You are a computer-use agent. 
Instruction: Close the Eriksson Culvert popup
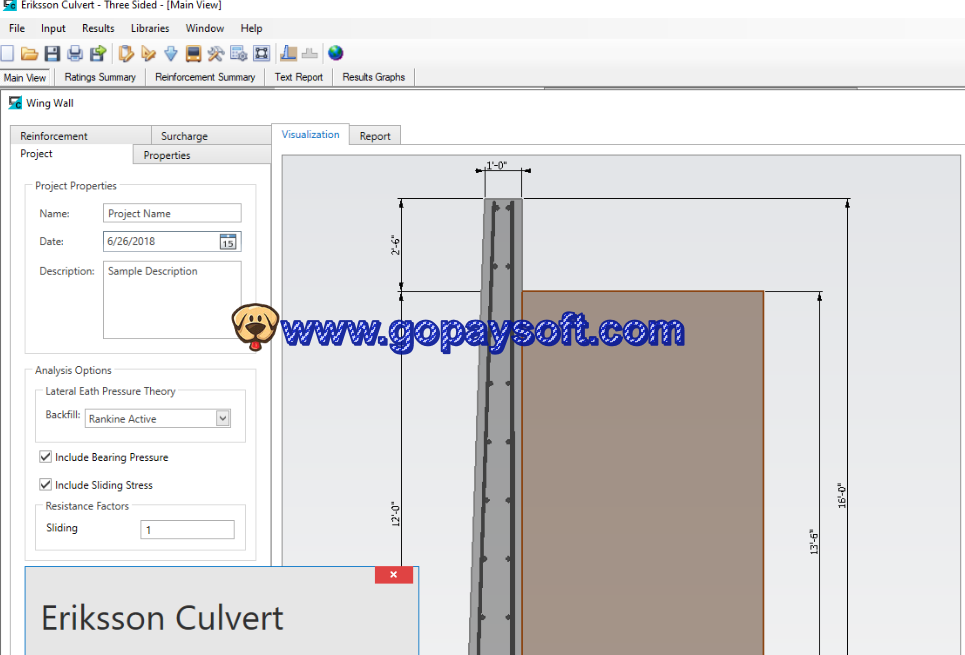click(x=394, y=575)
